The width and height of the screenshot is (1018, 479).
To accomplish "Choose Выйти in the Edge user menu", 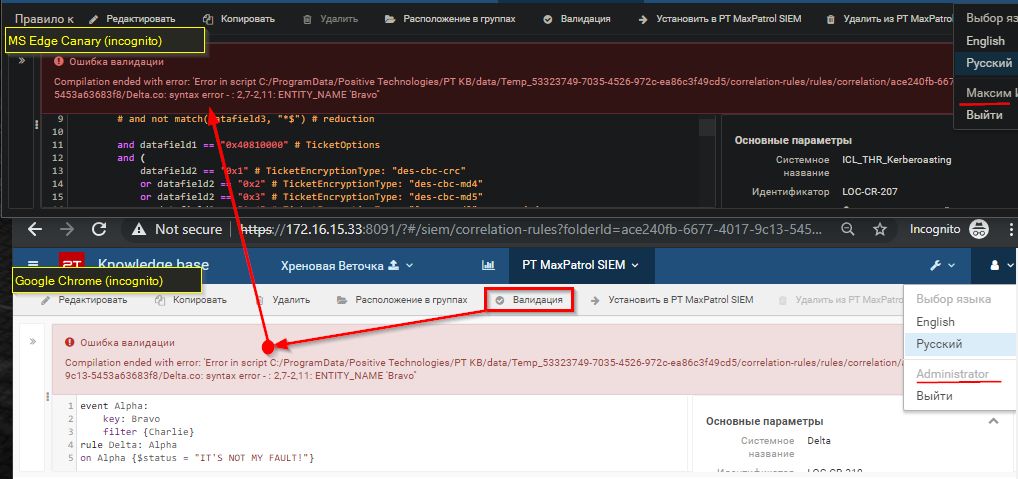I will click(x=984, y=115).
